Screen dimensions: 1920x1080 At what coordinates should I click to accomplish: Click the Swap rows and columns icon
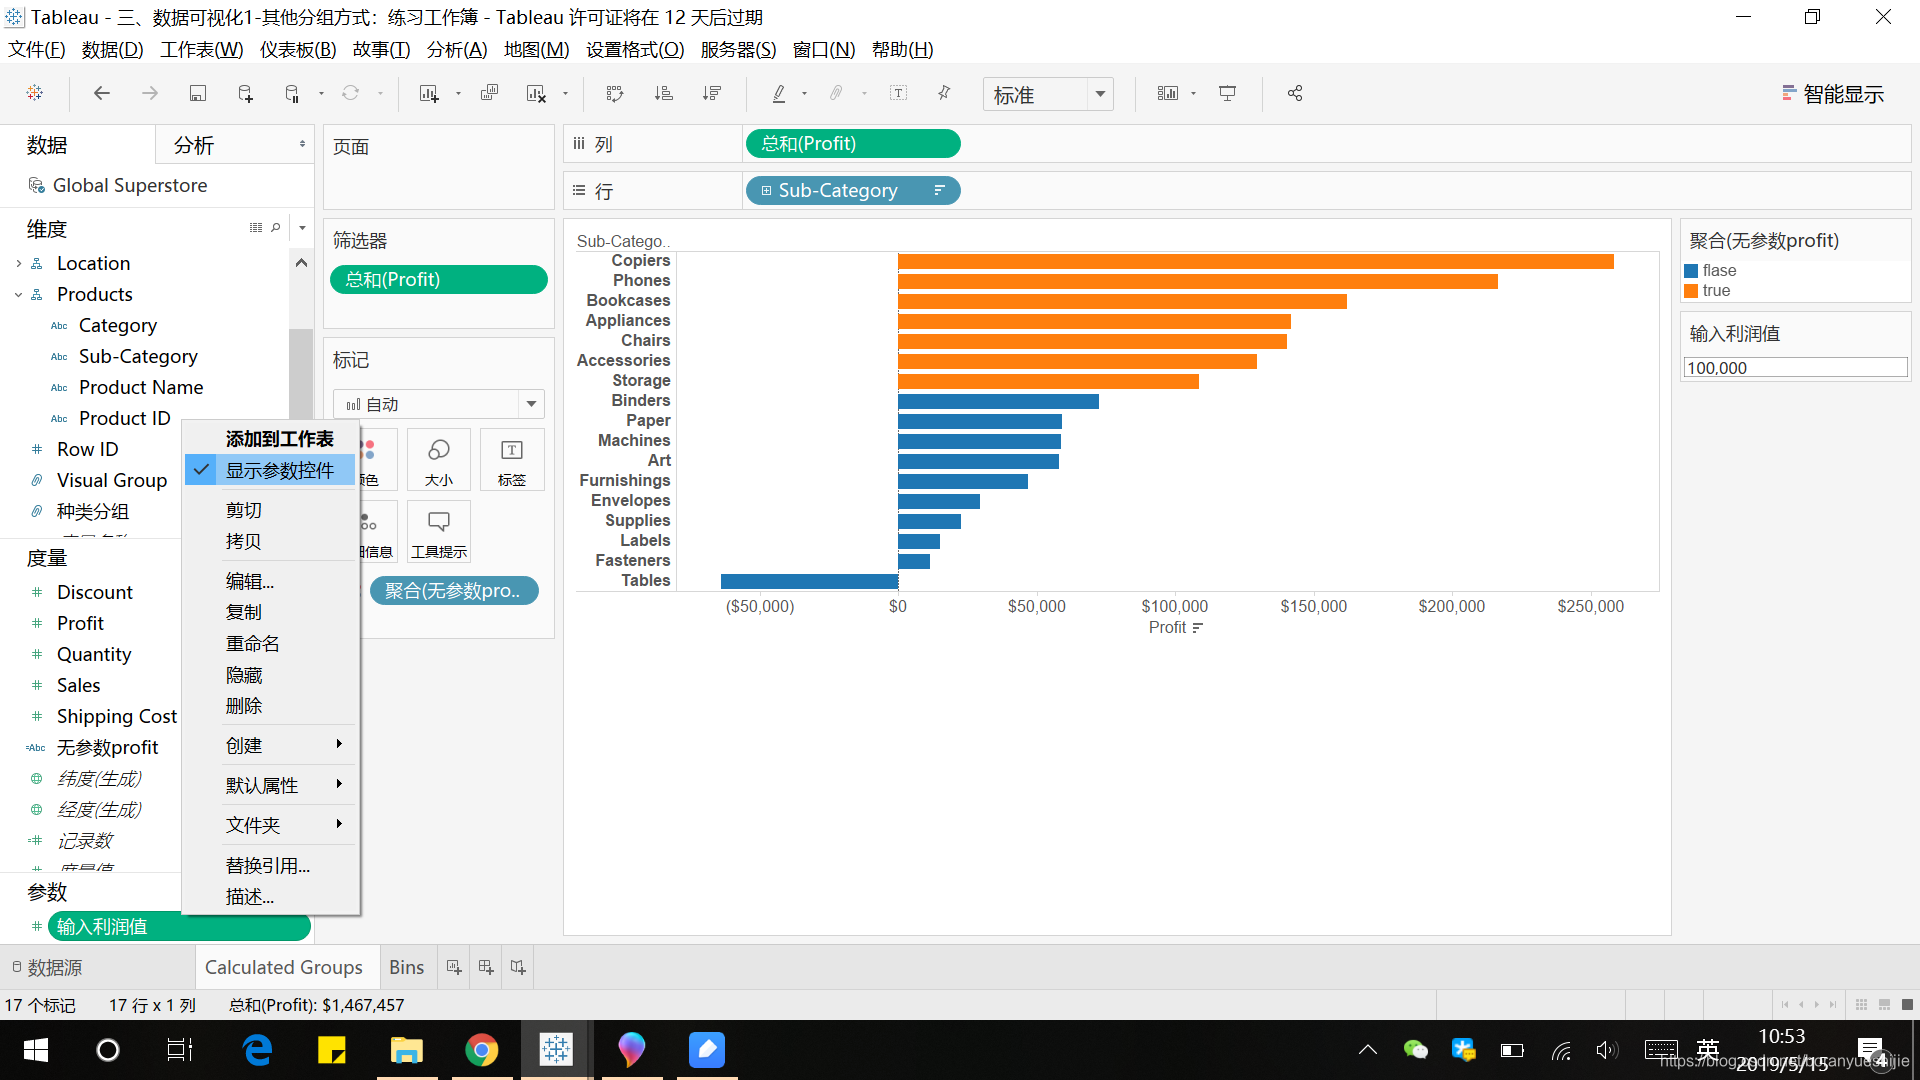pyautogui.click(x=613, y=94)
